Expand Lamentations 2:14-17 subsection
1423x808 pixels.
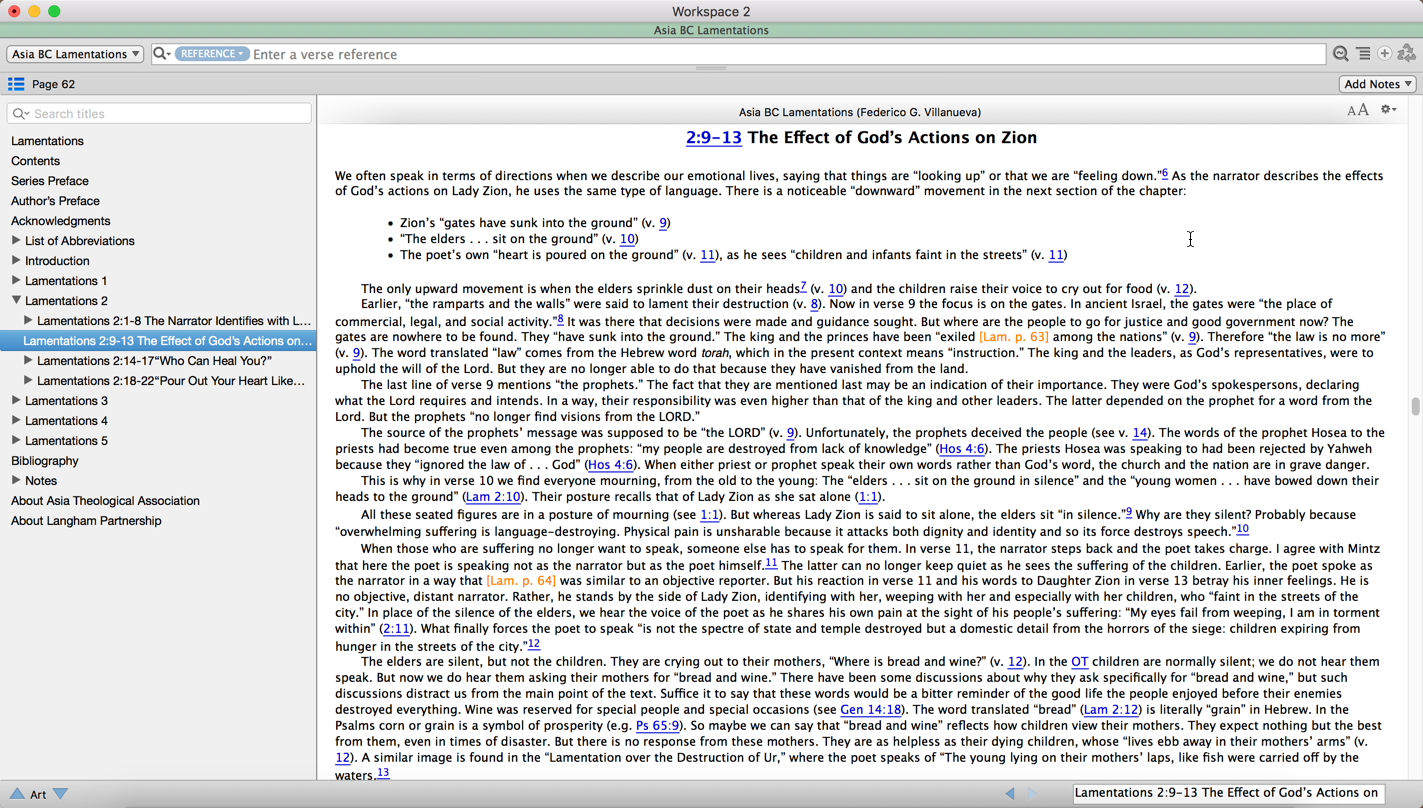(x=28, y=360)
